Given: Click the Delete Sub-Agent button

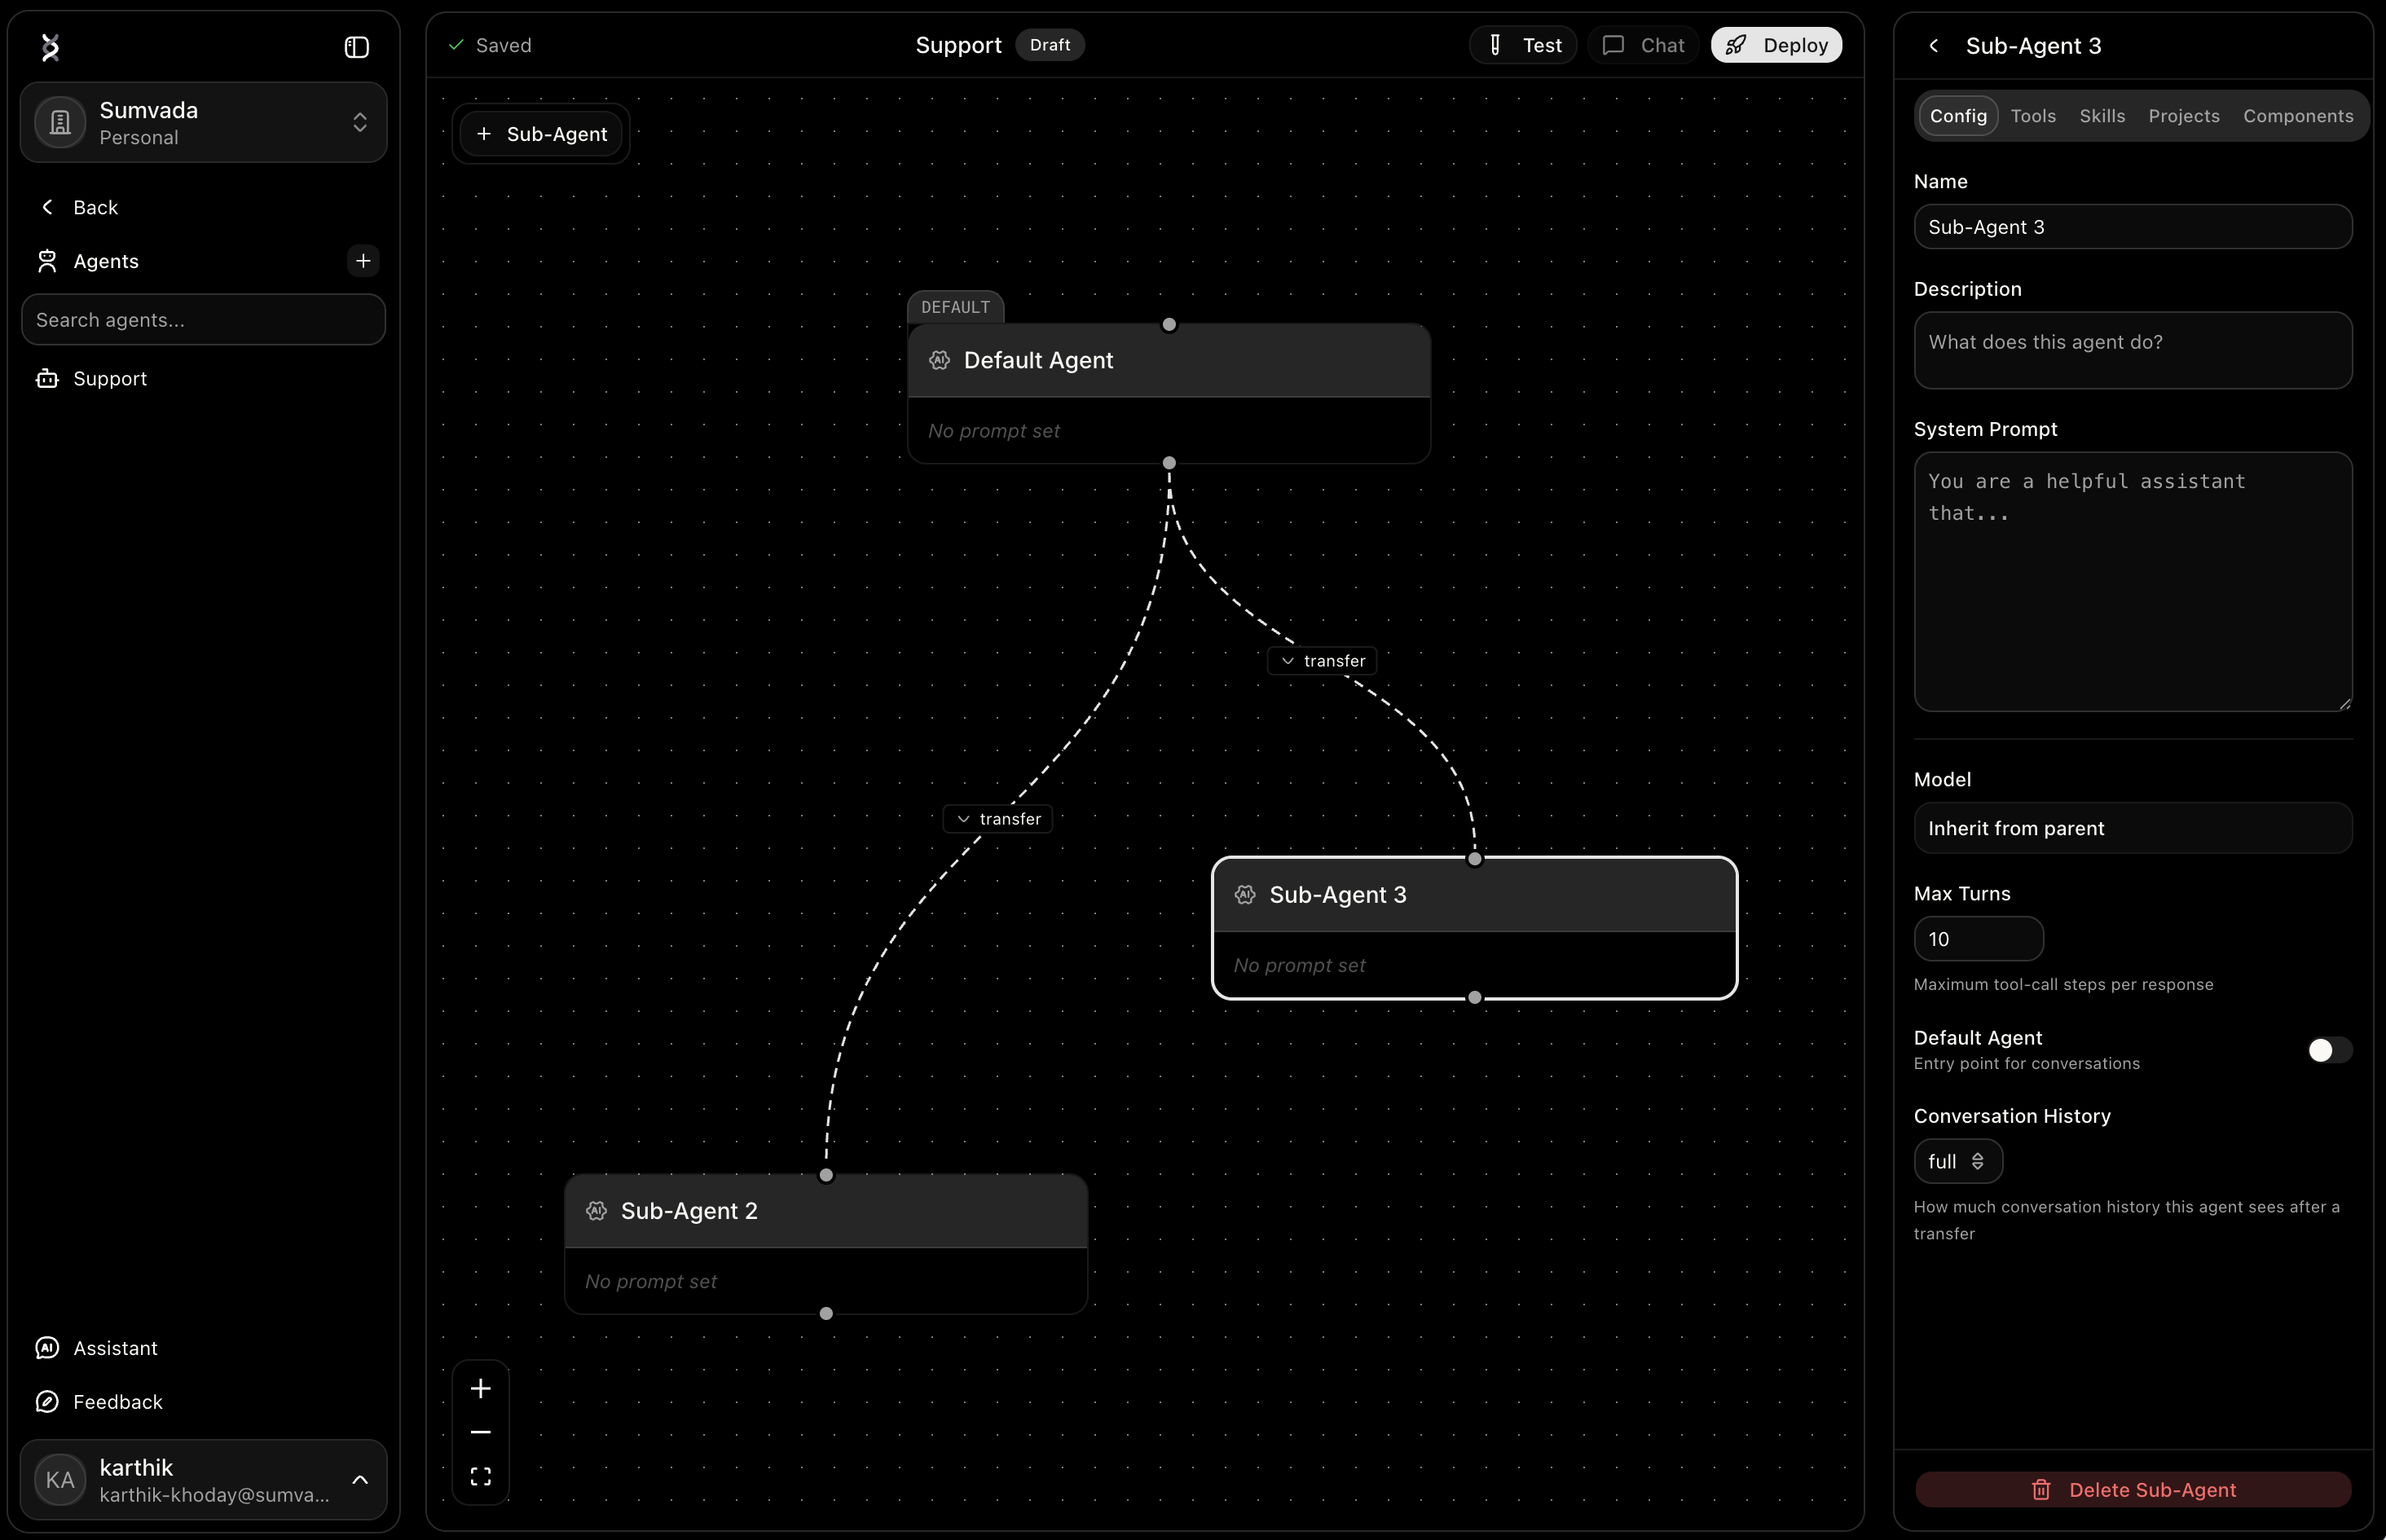Looking at the screenshot, I should tap(2132, 1490).
